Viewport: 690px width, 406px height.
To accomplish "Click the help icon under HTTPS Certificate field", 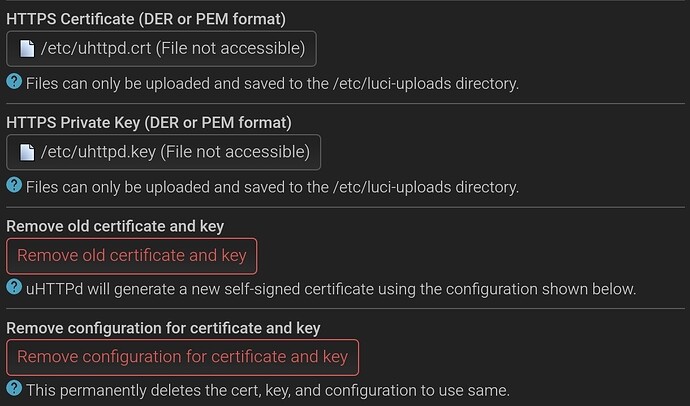I will 14,82.
